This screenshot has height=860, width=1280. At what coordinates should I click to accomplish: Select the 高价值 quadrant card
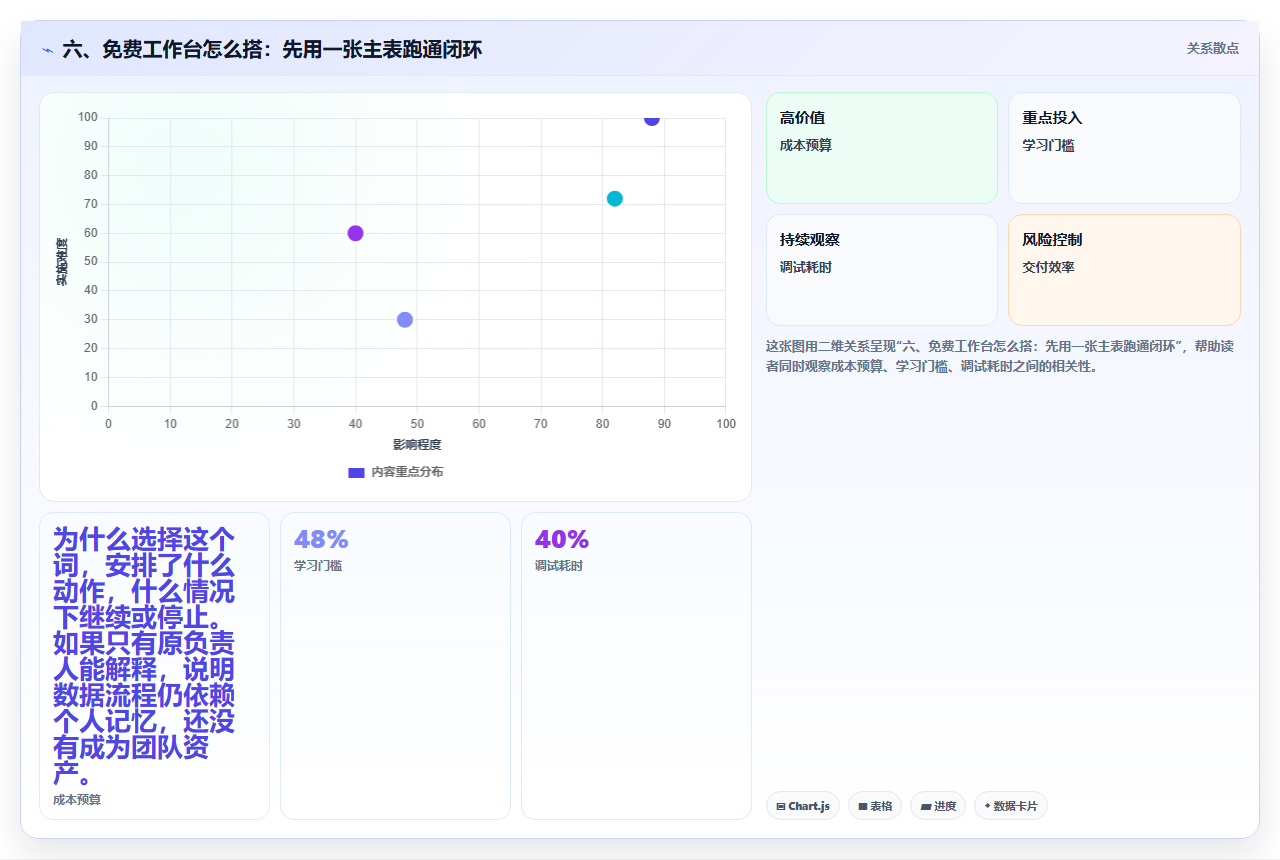[x=882, y=148]
